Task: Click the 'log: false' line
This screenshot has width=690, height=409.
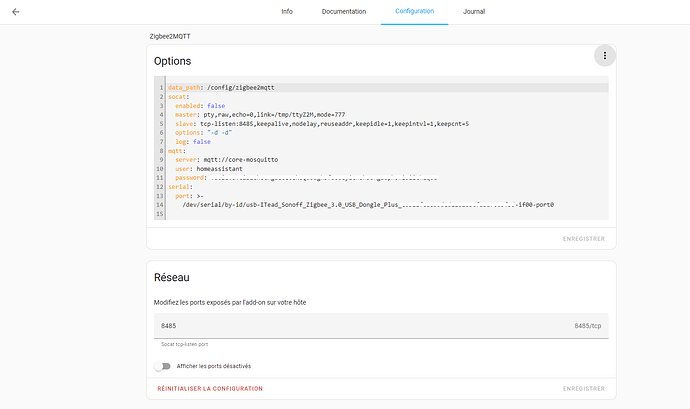Action: 193,142
